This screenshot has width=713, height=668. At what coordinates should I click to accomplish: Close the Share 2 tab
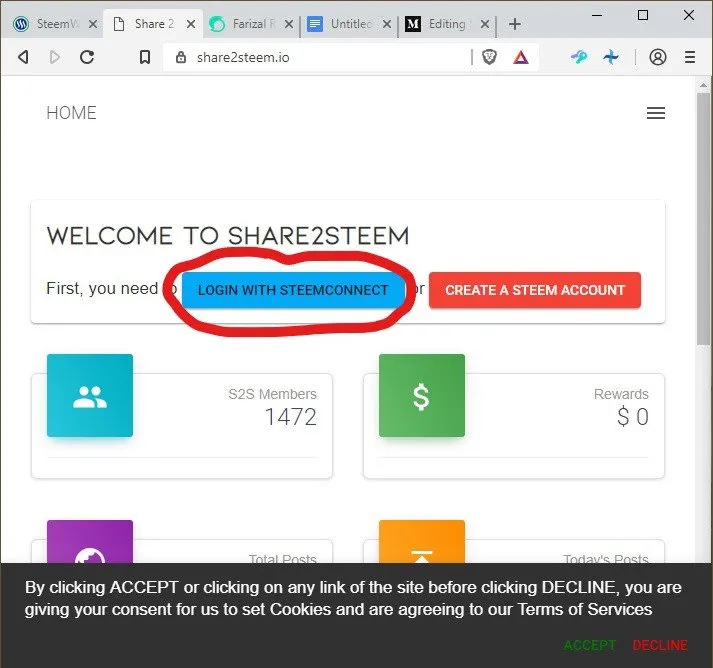pyautogui.click(x=191, y=24)
